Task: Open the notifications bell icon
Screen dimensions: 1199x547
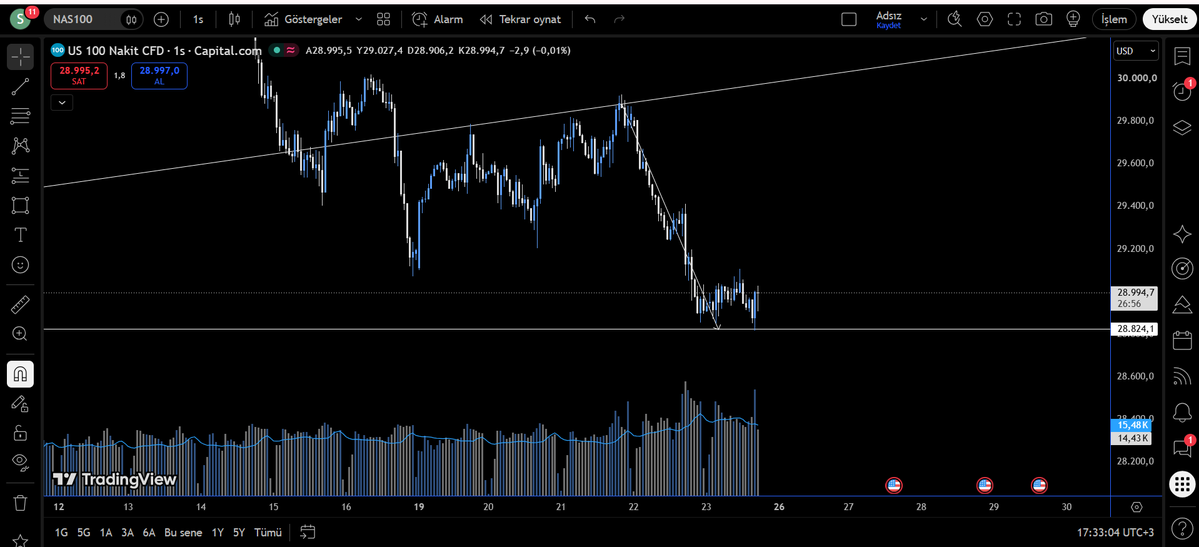Action: click(1182, 412)
